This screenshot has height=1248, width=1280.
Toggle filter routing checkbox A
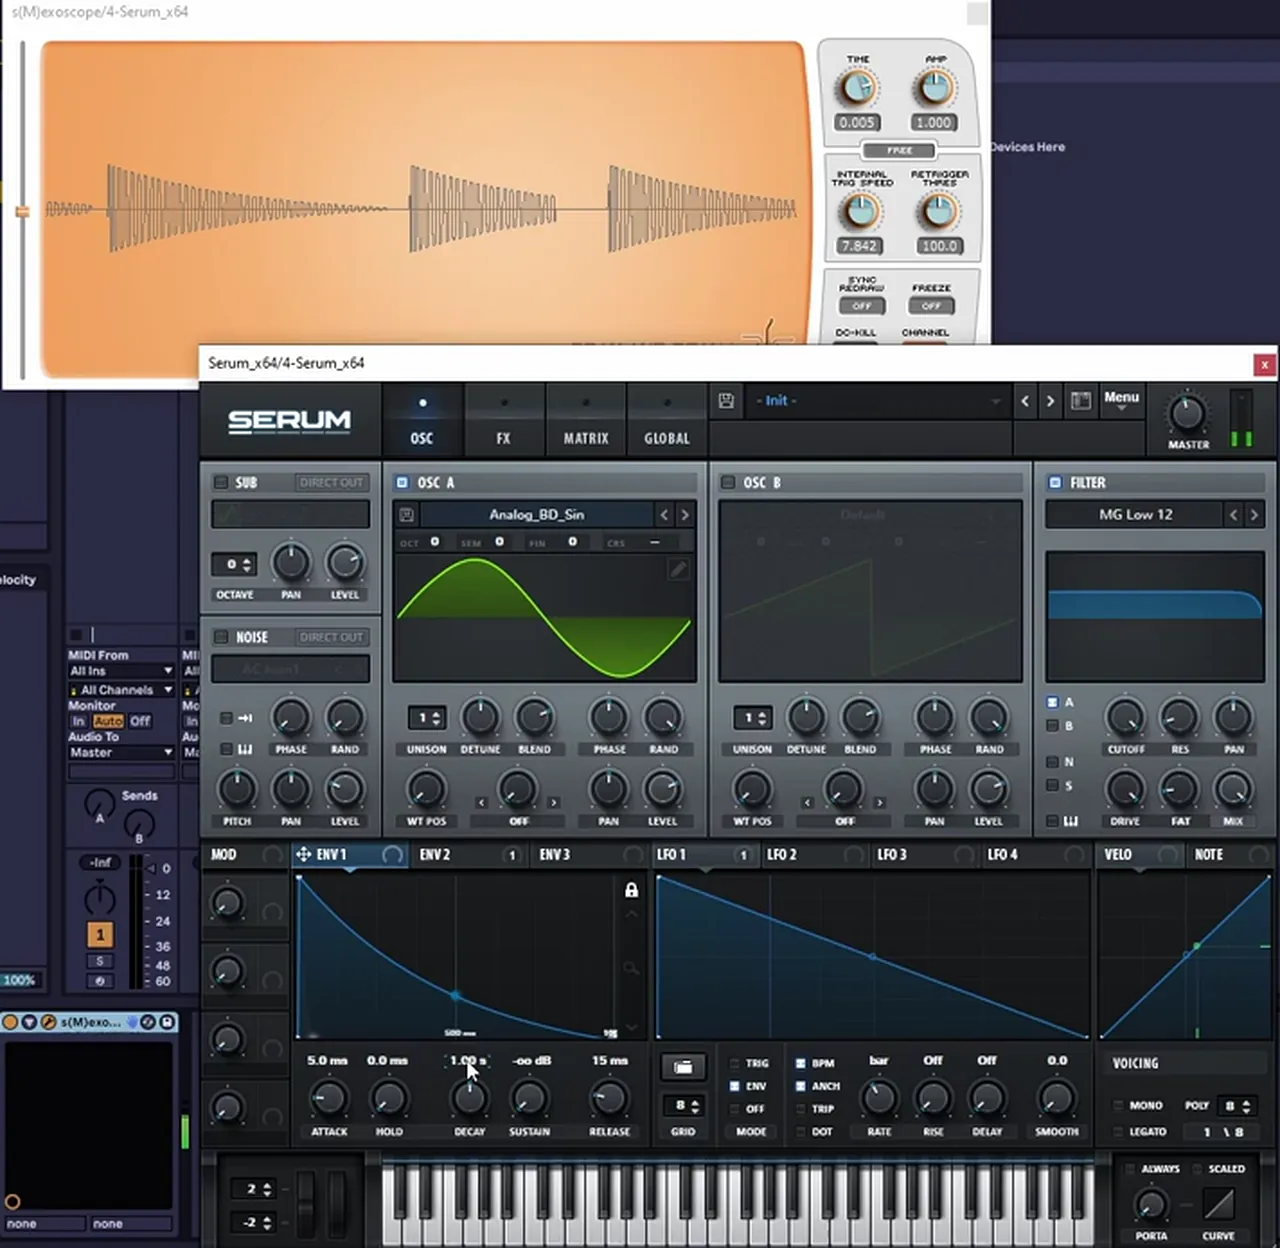(1052, 703)
